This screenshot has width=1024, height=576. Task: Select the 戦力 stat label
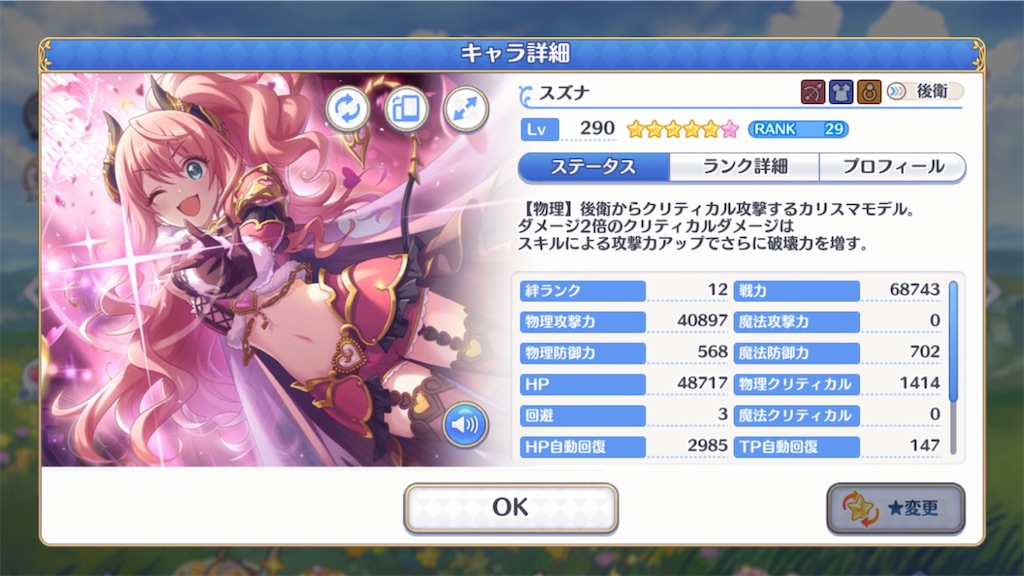797,291
